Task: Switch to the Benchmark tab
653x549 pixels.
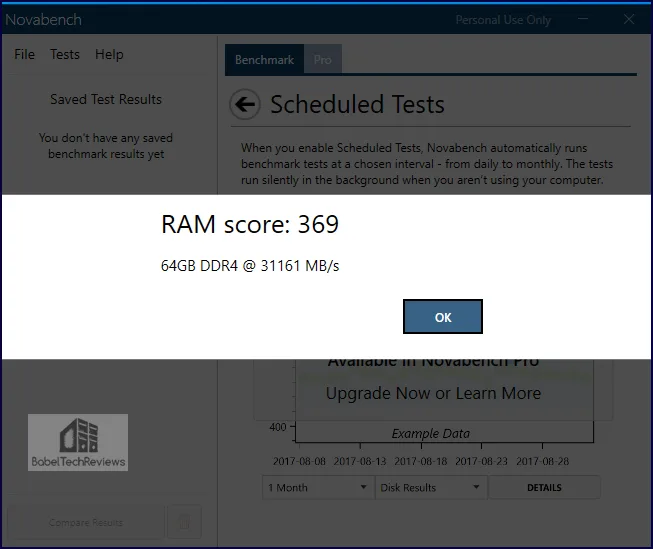Action: click(264, 60)
